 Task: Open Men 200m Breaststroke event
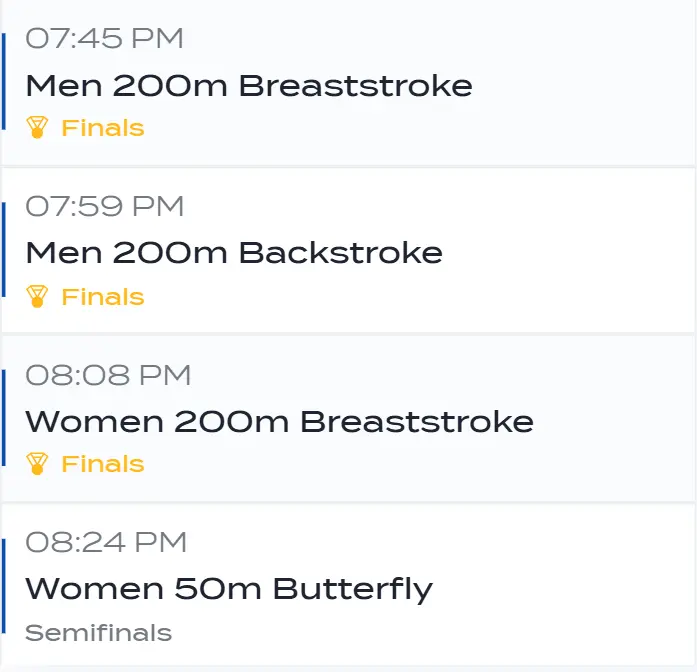(248, 85)
